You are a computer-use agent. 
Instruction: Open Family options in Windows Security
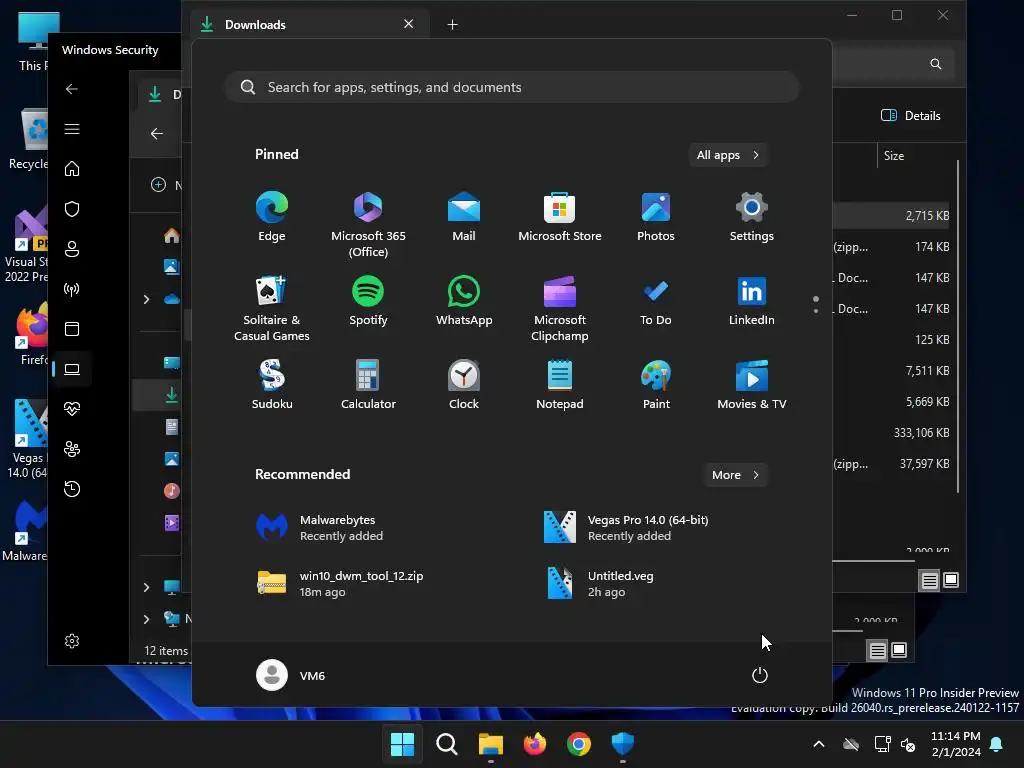point(72,449)
